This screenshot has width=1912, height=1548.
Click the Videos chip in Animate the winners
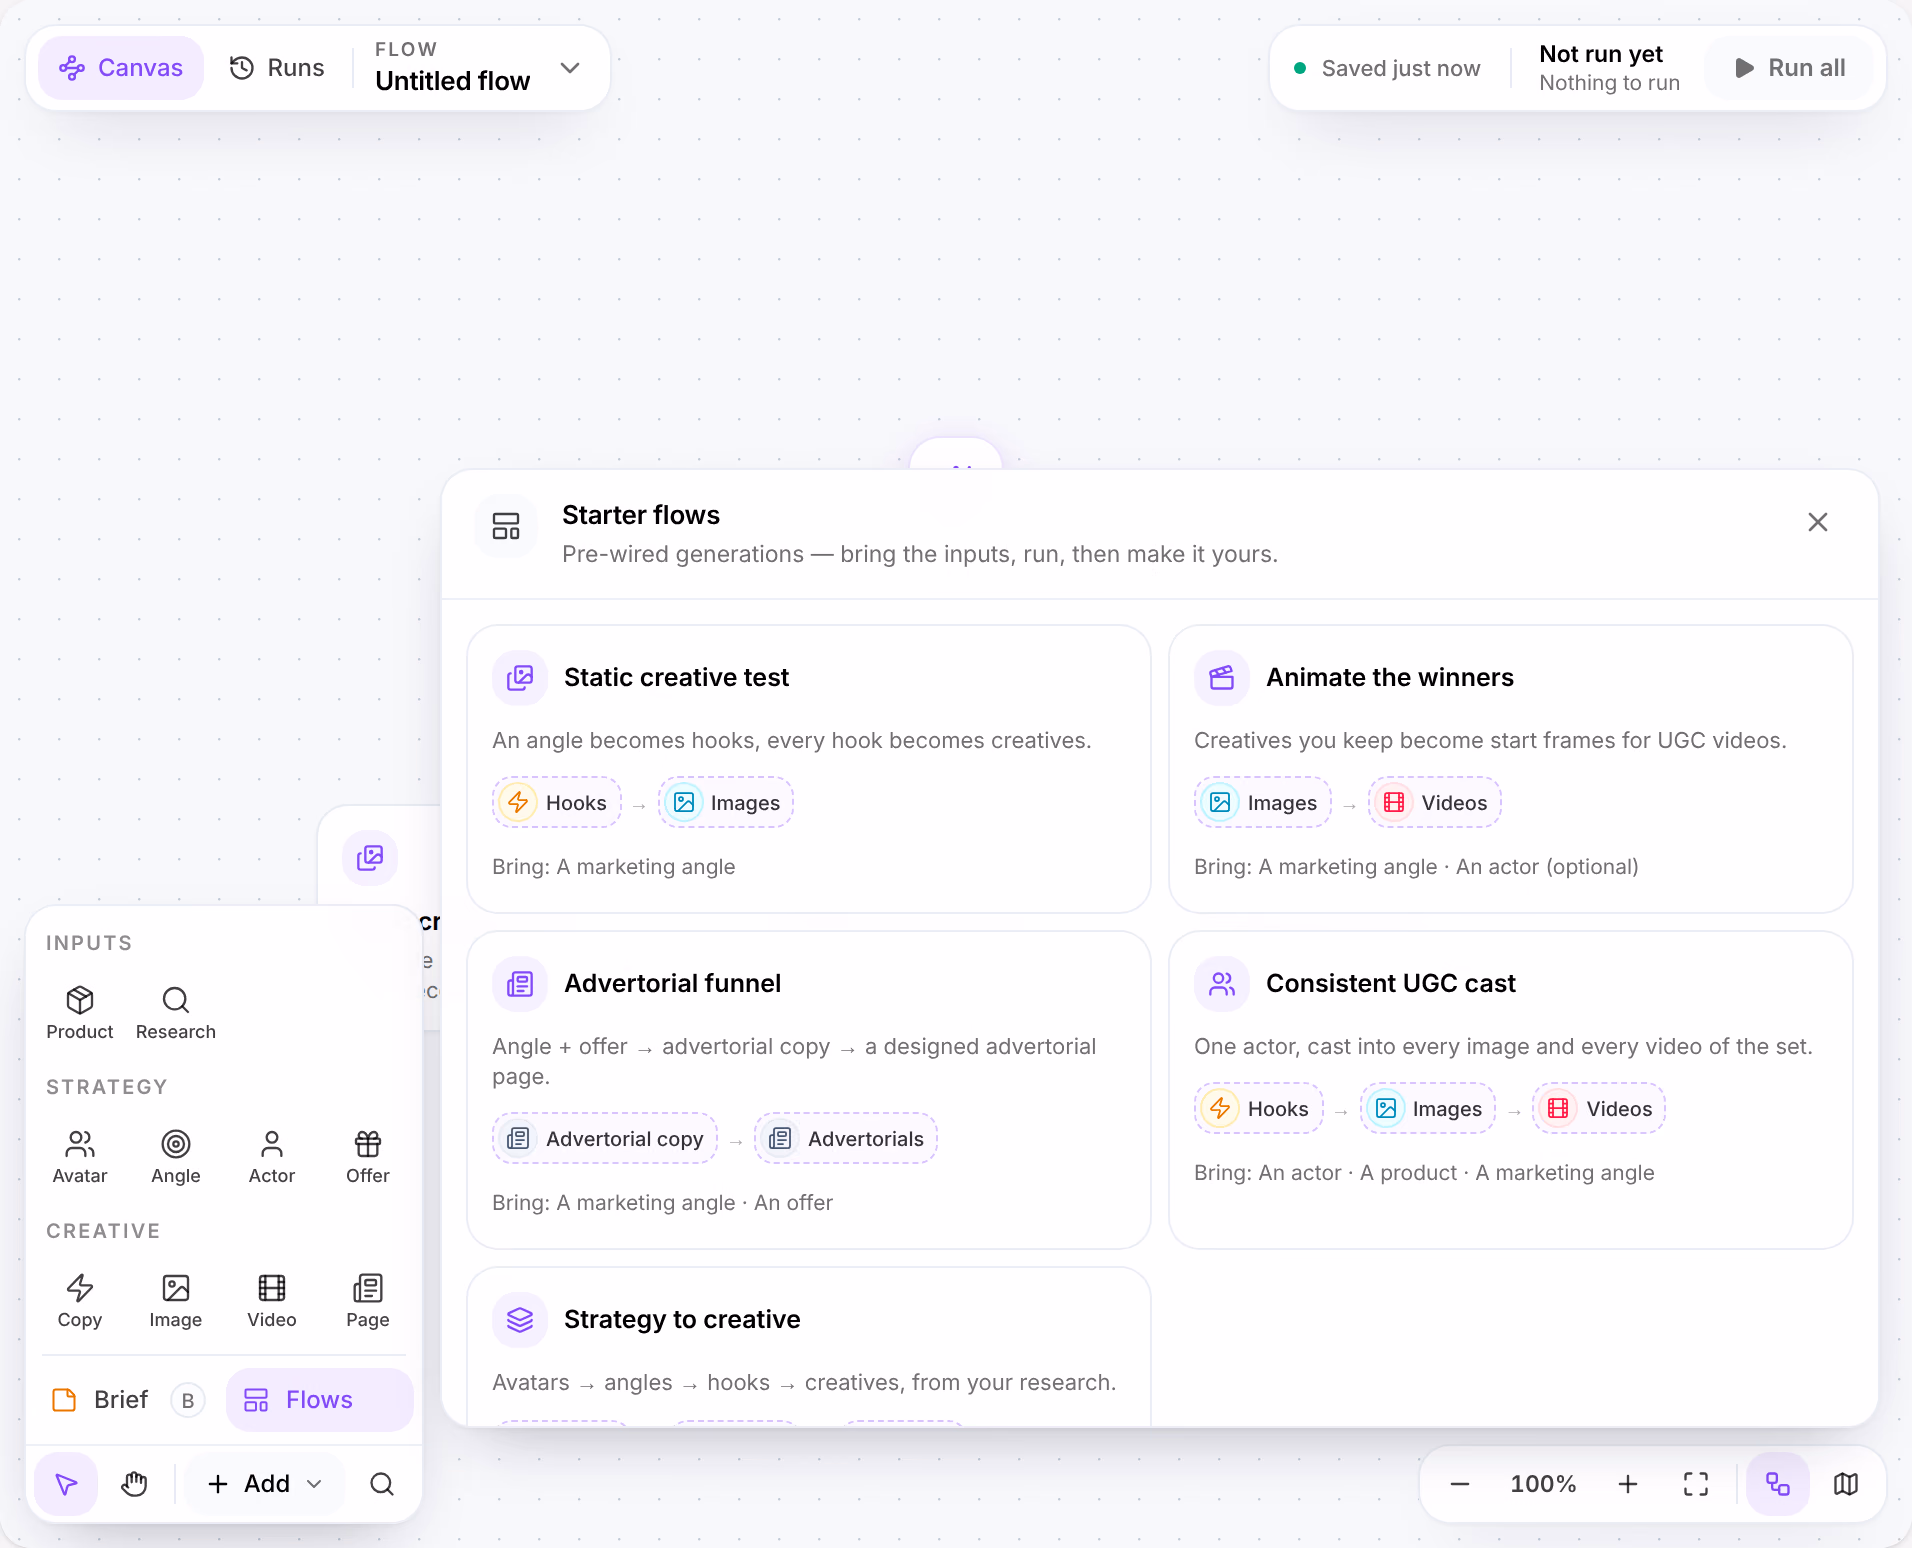1435,802
